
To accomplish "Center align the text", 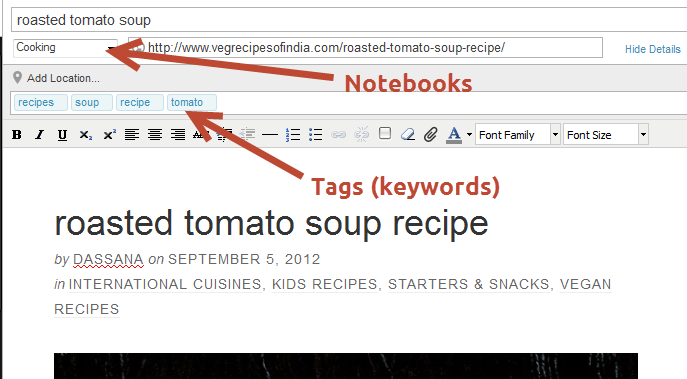I will pyautogui.click(x=155, y=135).
